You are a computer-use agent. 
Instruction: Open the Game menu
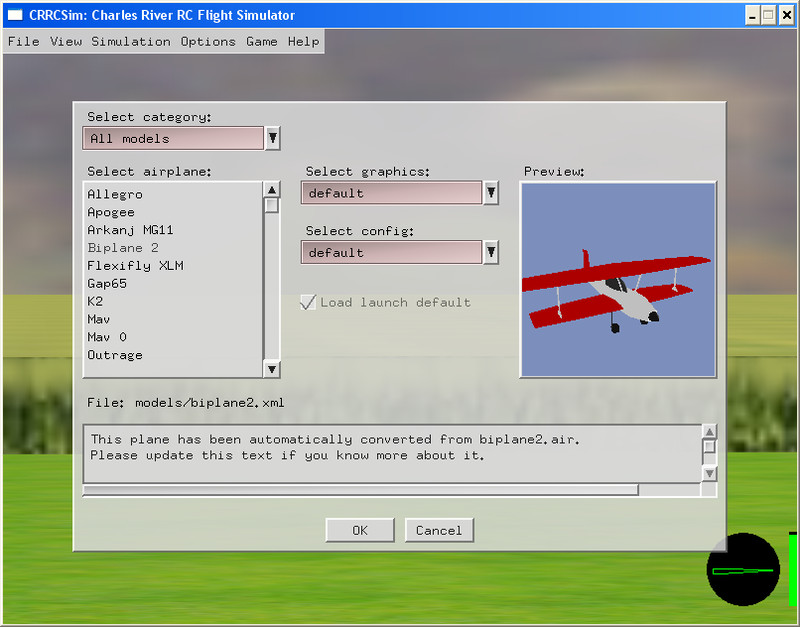(x=262, y=41)
